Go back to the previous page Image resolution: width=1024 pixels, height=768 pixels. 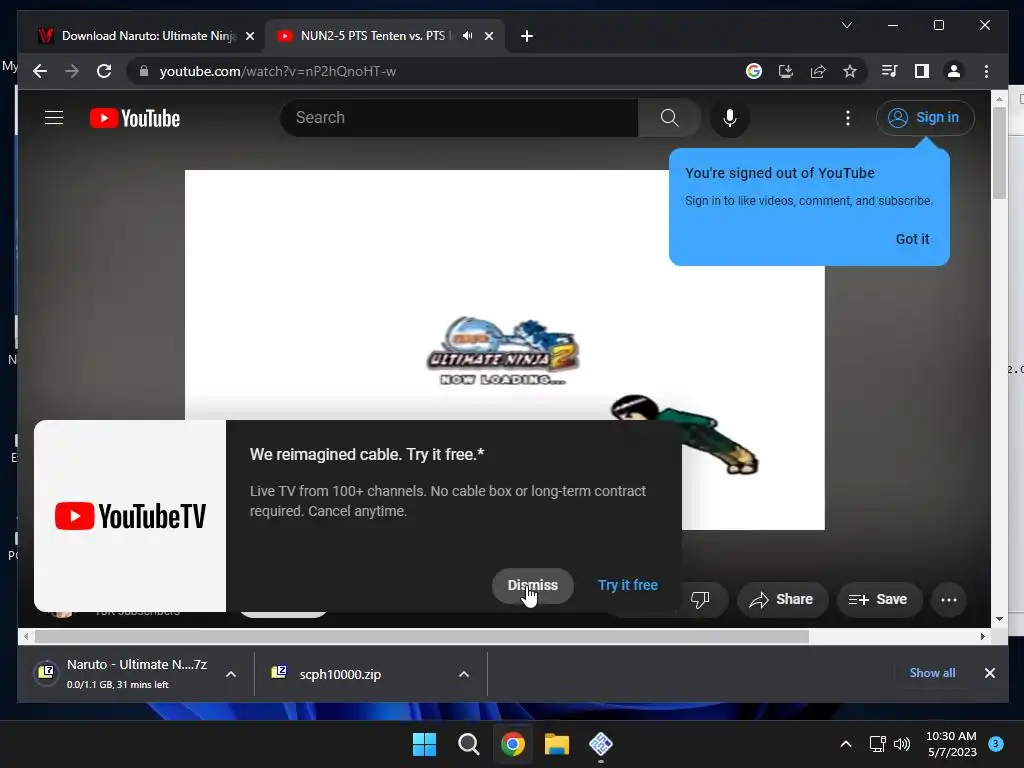point(40,71)
